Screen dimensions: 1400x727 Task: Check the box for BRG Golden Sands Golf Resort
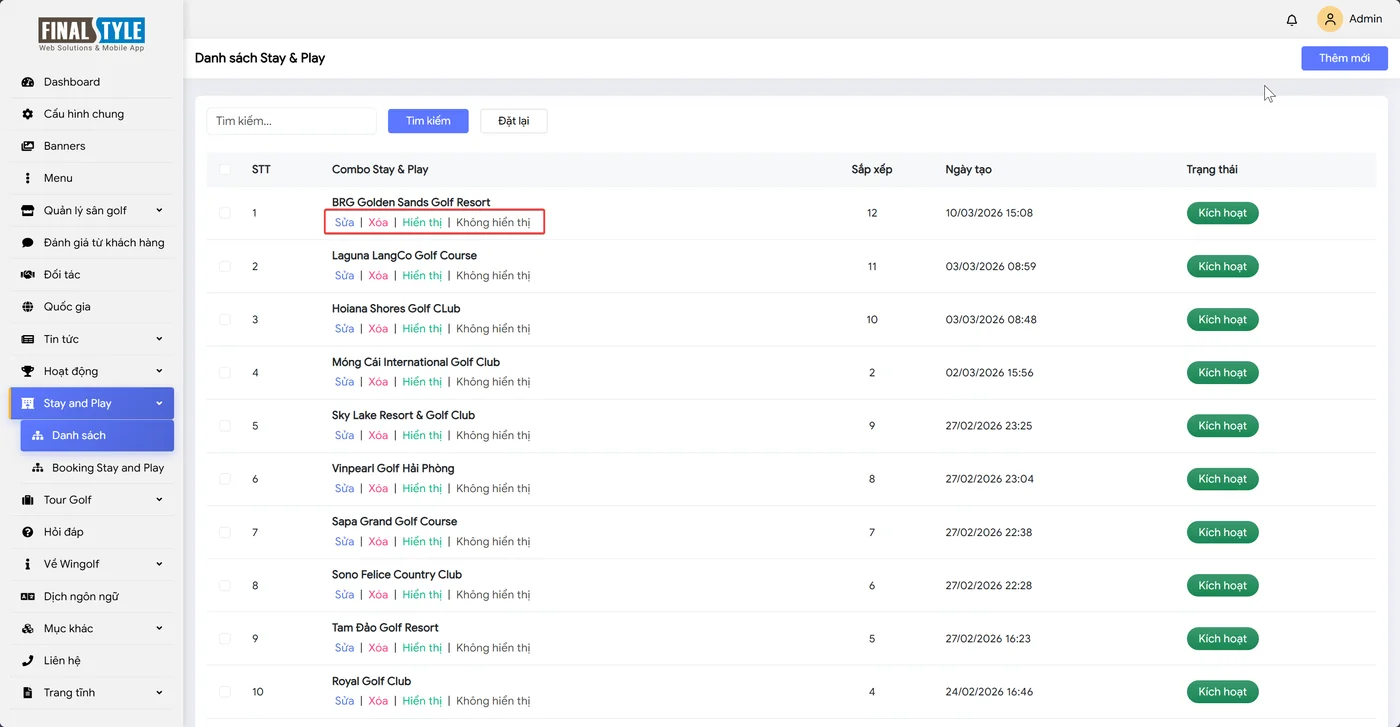click(225, 213)
